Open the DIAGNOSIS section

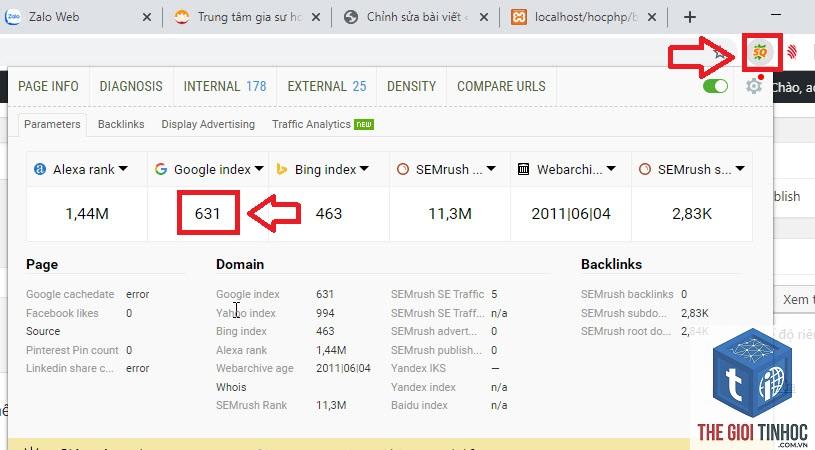click(x=131, y=86)
